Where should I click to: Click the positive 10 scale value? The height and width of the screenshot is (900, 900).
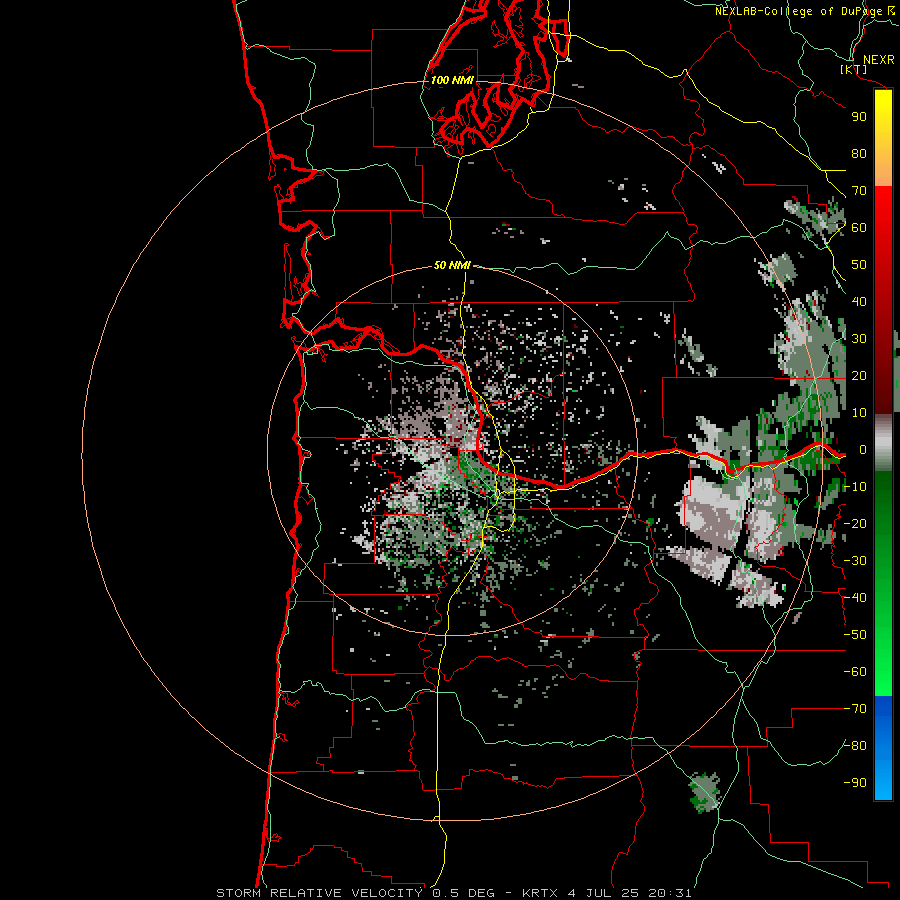tap(859, 413)
